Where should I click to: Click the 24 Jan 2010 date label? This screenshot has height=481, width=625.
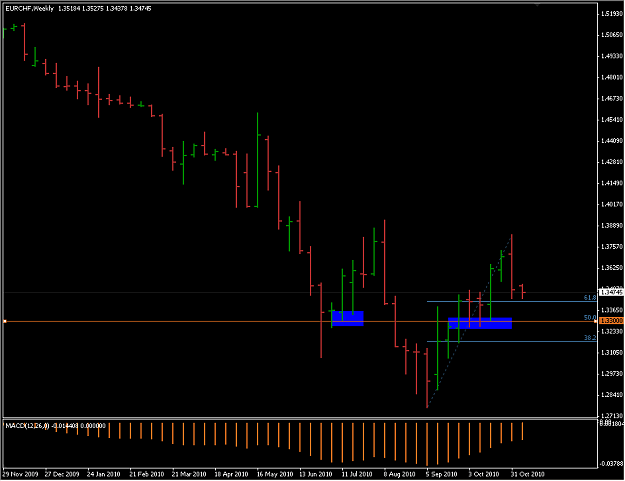pos(104,474)
